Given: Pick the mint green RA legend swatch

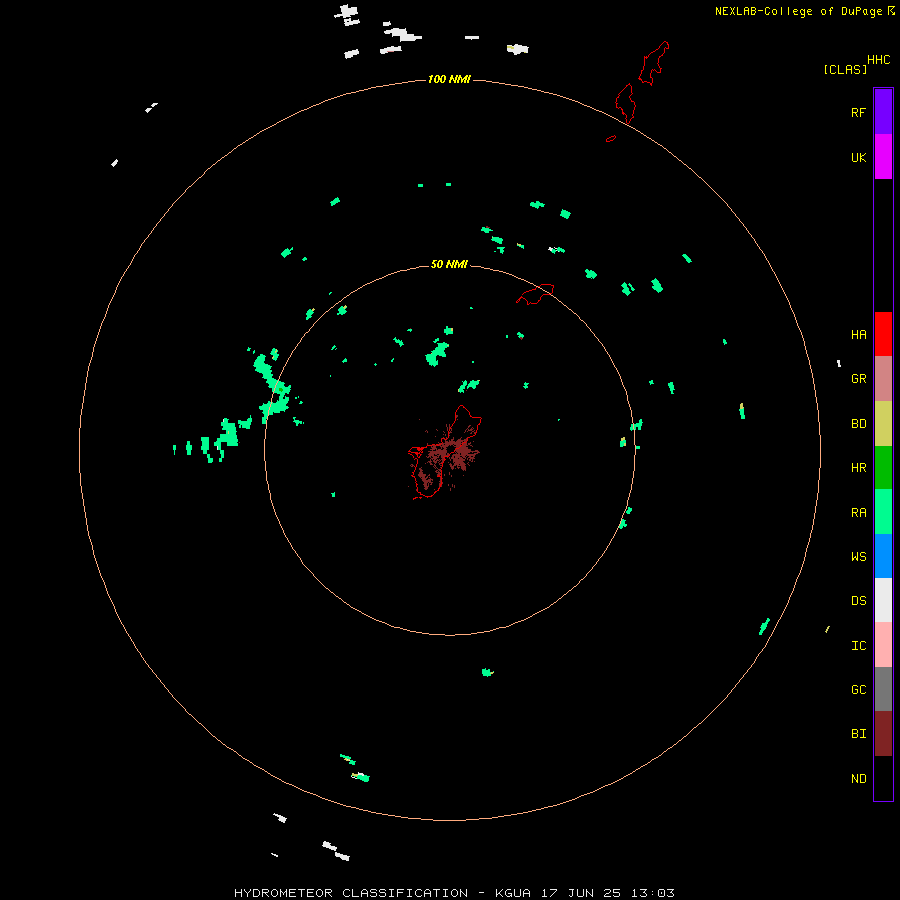Looking at the screenshot, I should tap(883, 512).
